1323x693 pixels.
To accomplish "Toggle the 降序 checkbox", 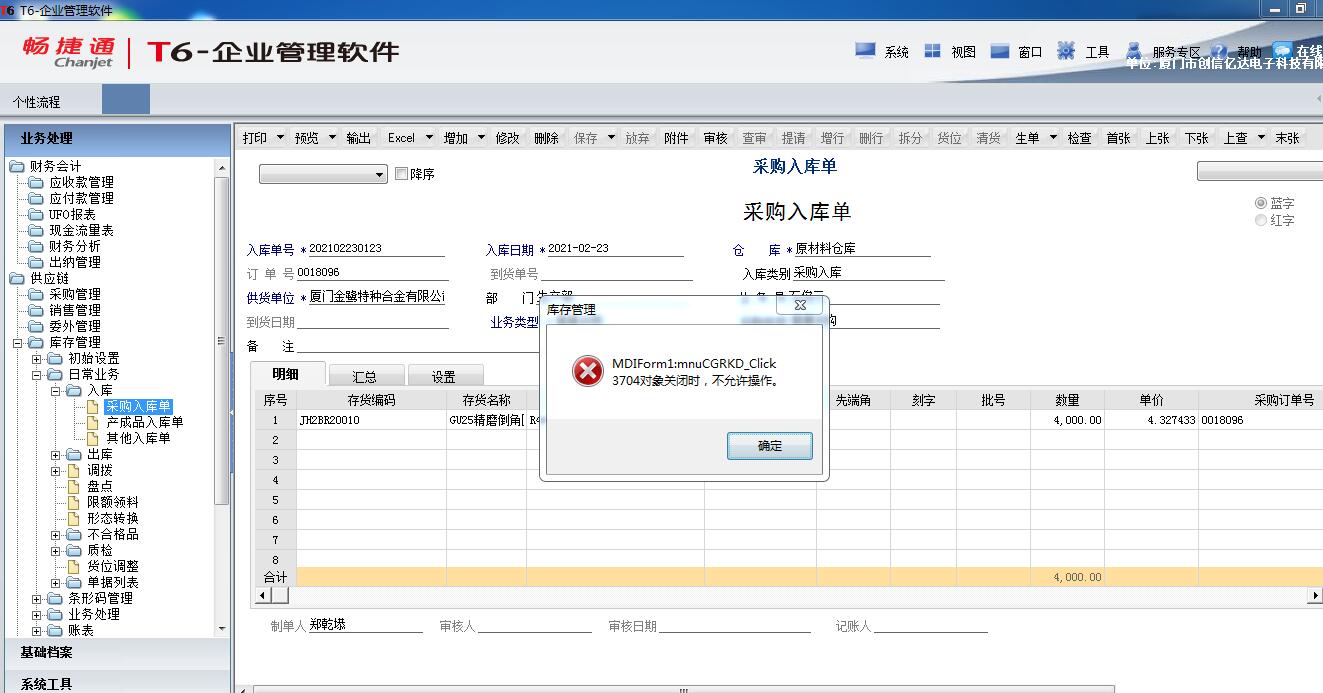I will (402, 174).
